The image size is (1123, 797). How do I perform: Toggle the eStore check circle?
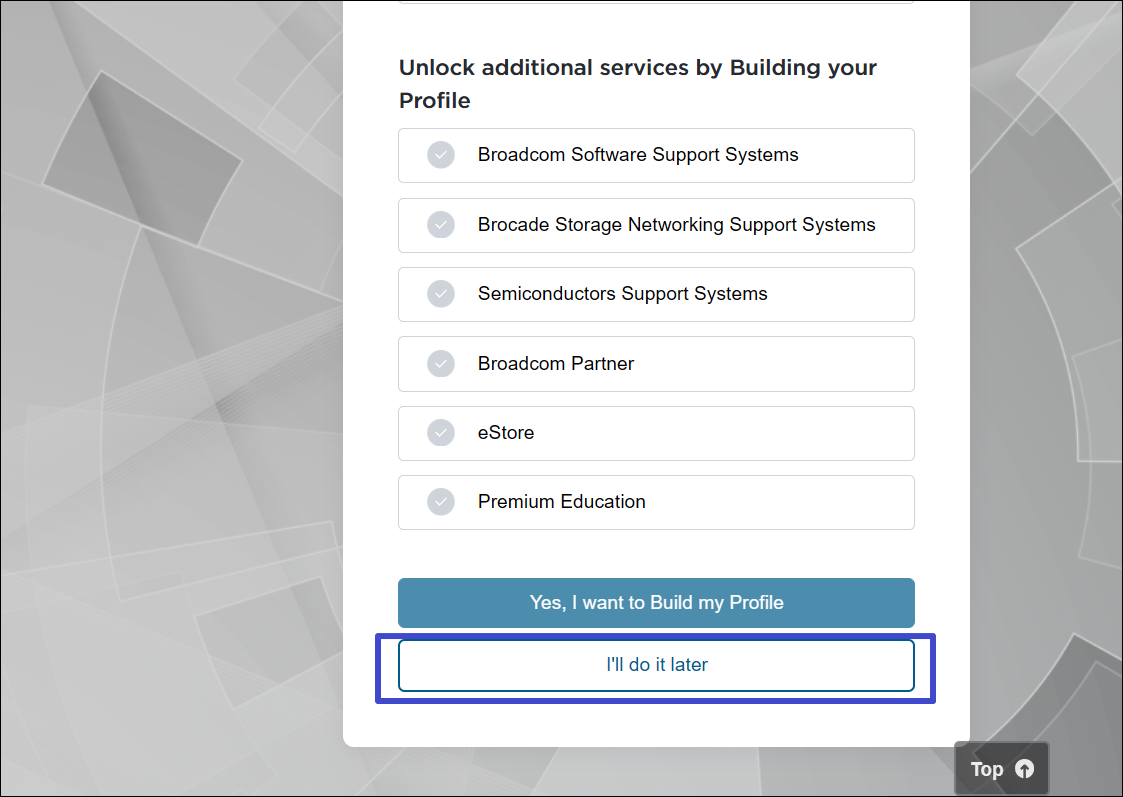[x=441, y=433]
